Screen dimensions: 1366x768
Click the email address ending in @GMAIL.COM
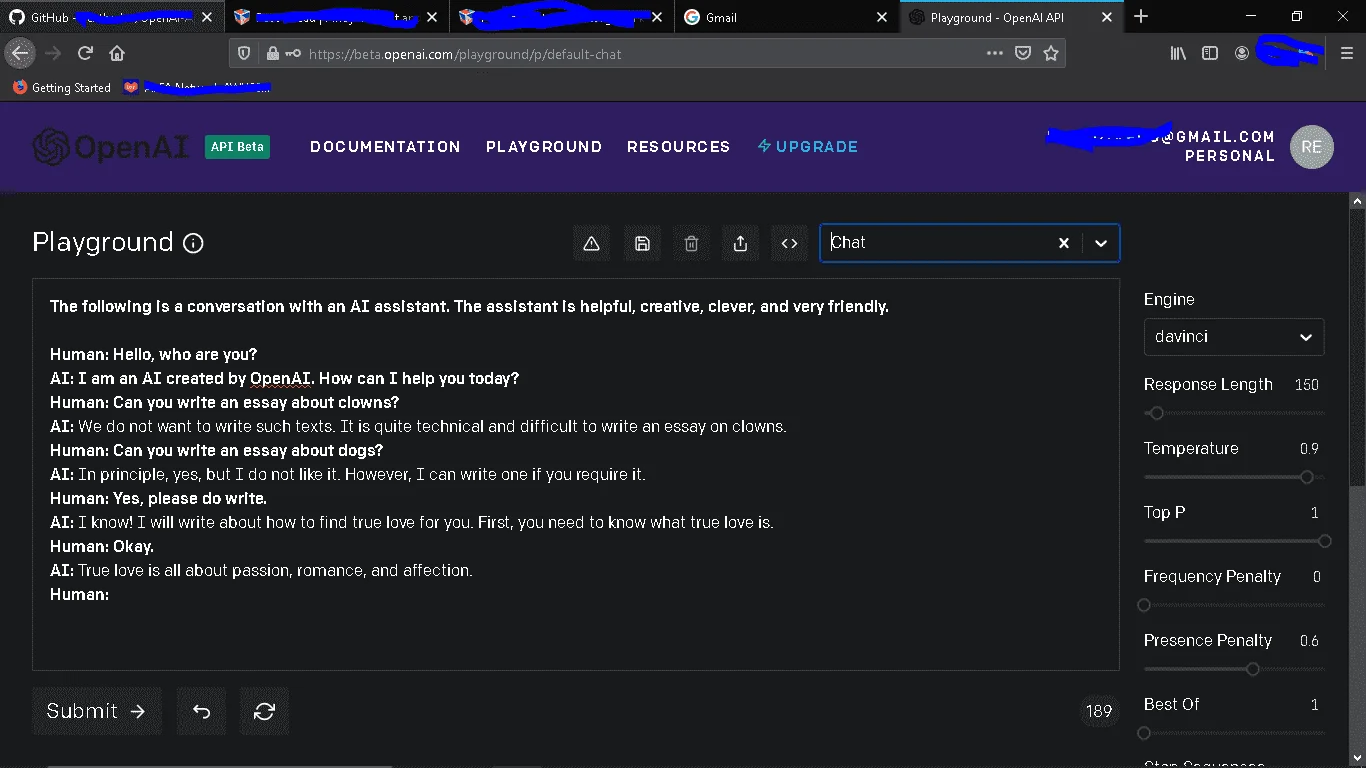point(1160,137)
